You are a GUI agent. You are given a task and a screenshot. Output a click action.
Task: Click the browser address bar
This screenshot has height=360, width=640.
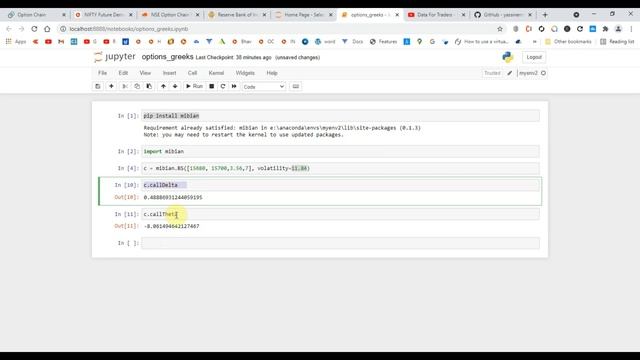pyautogui.click(x=278, y=29)
